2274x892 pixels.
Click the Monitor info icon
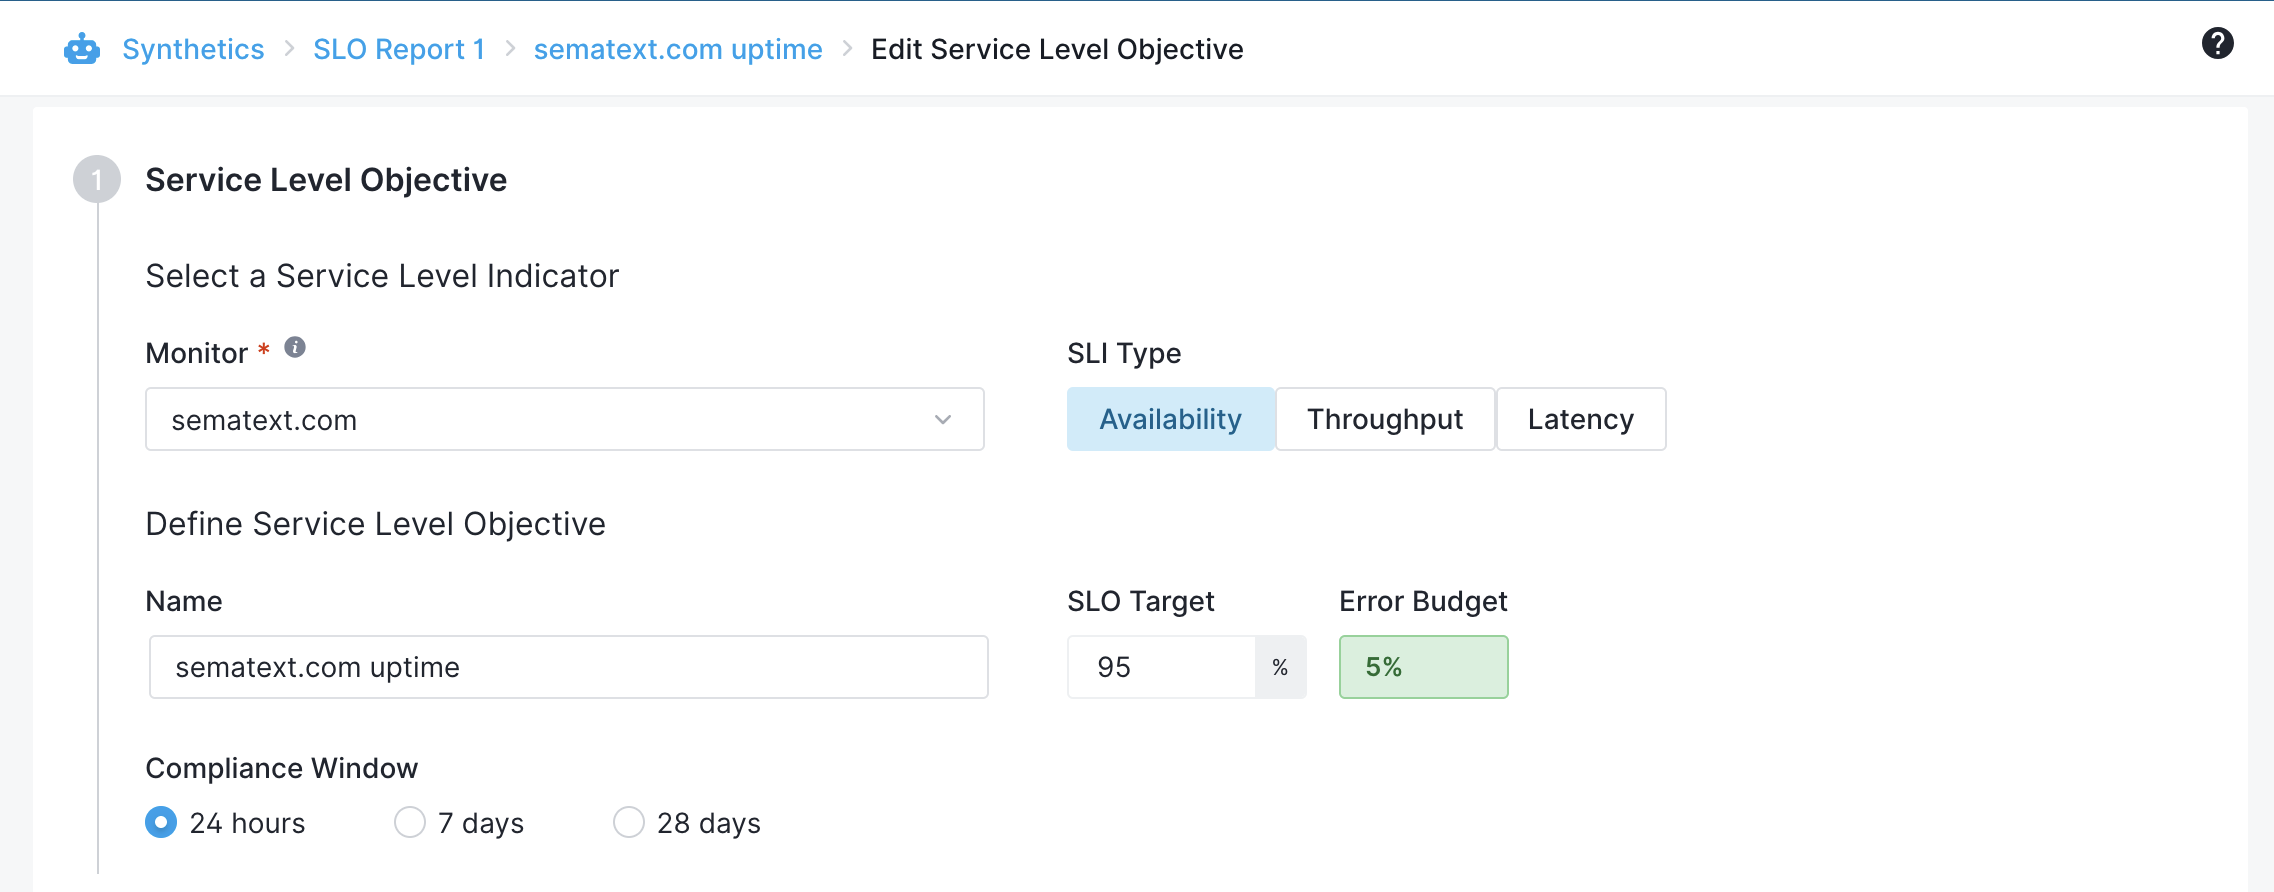(x=295, y=347)
